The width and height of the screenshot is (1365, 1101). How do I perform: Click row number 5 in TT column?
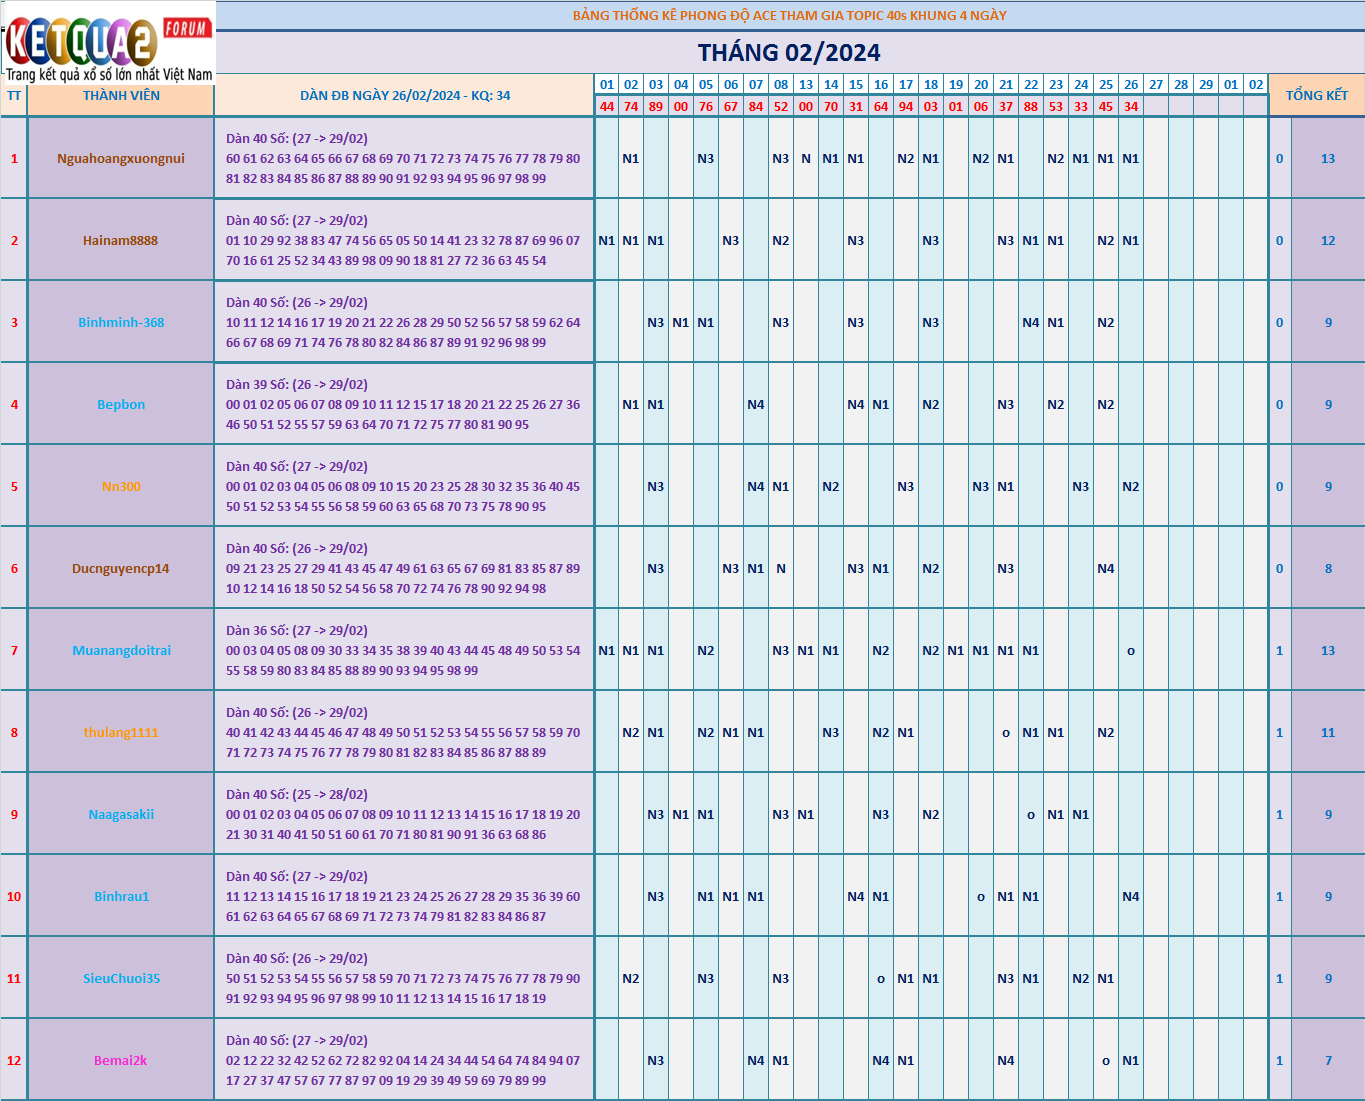coord(14,486)
